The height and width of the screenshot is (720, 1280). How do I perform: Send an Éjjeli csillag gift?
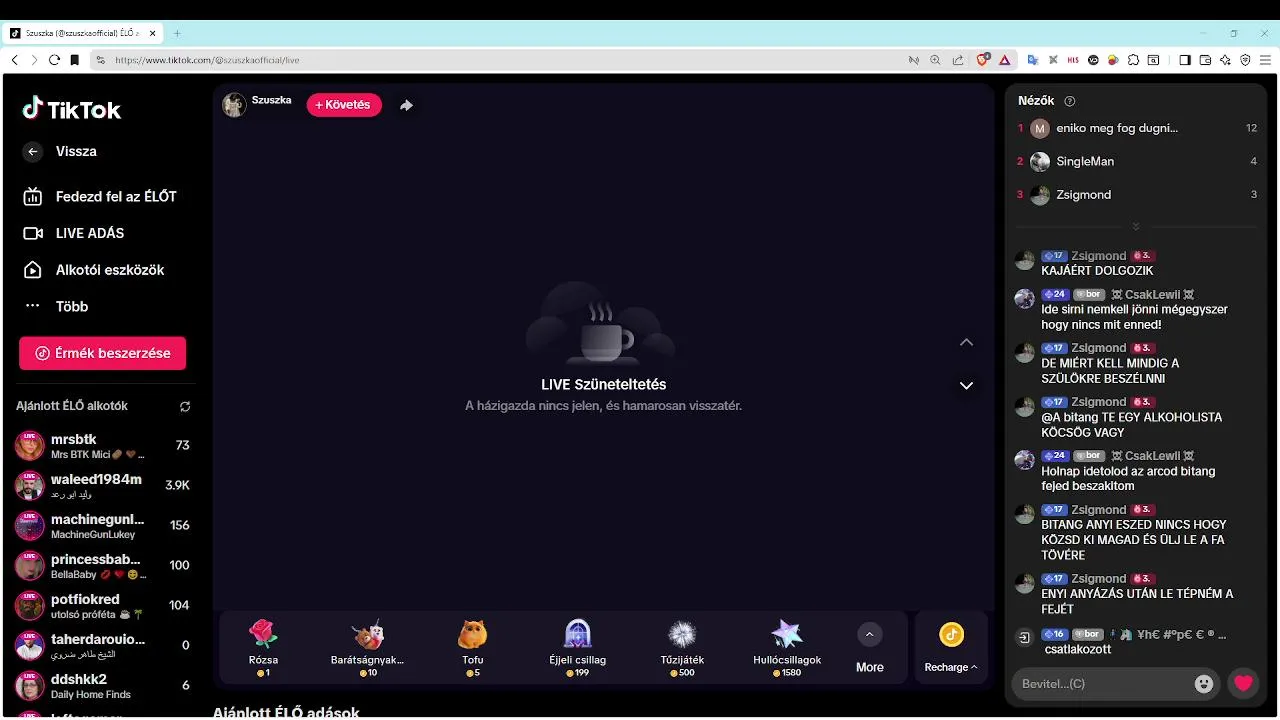578,647
